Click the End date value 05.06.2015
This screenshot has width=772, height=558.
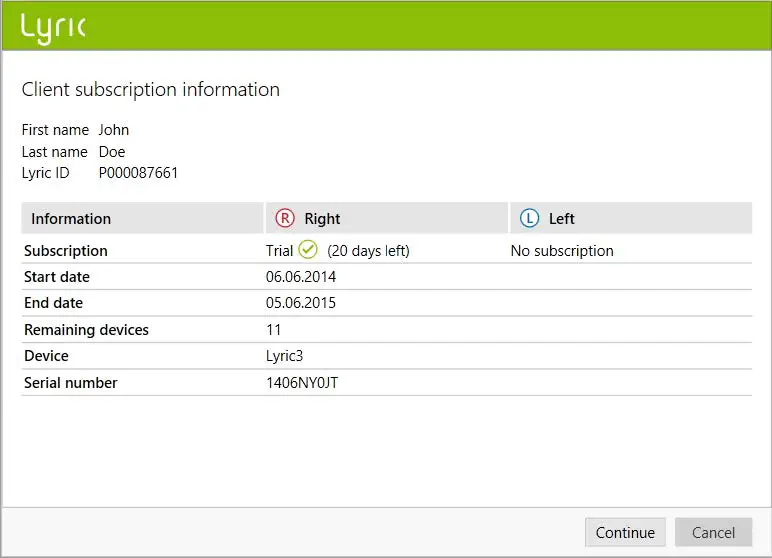click(x=299, y=303)
